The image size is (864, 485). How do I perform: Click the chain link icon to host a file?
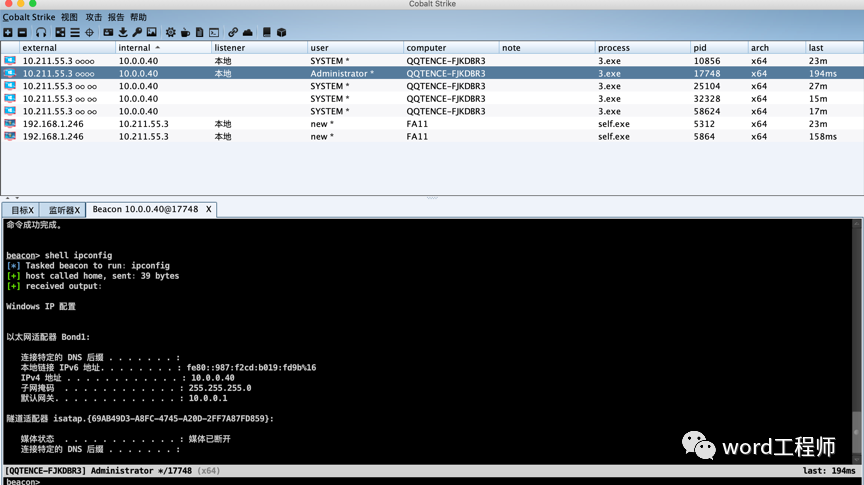233,33
